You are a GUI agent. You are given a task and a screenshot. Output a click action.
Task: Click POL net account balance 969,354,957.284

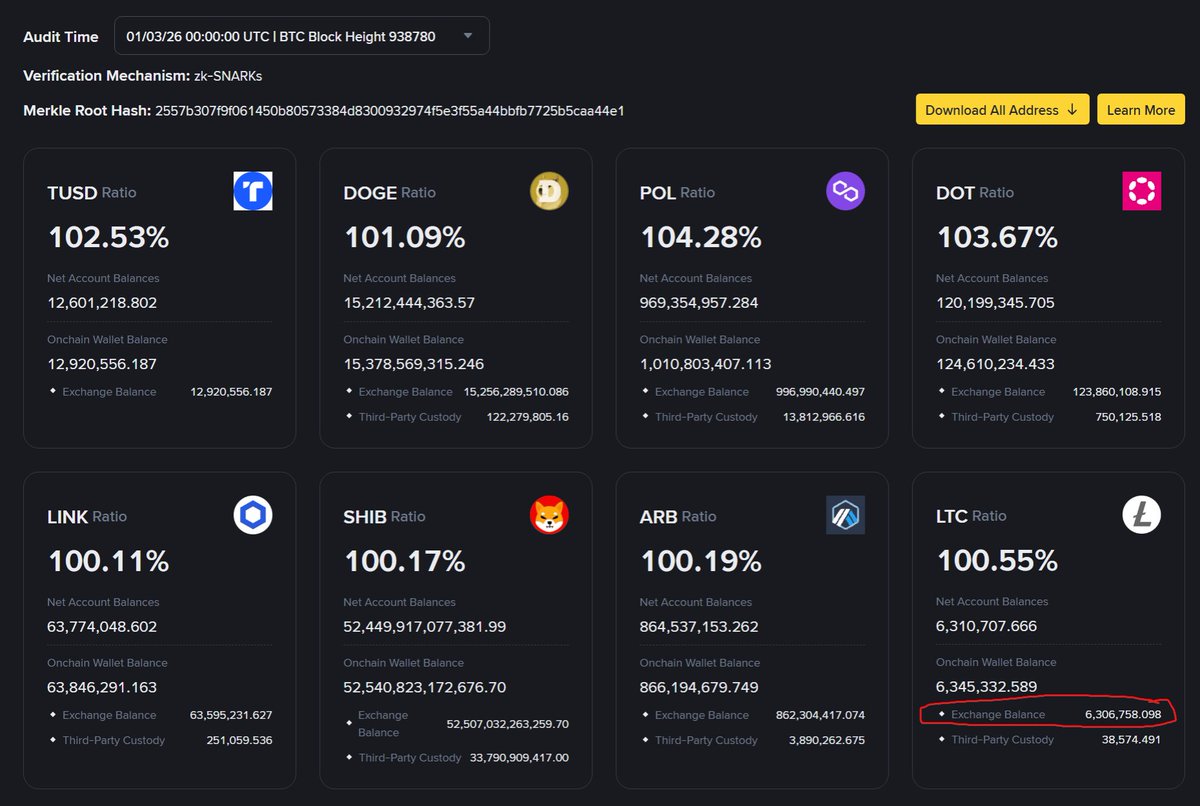699,303
